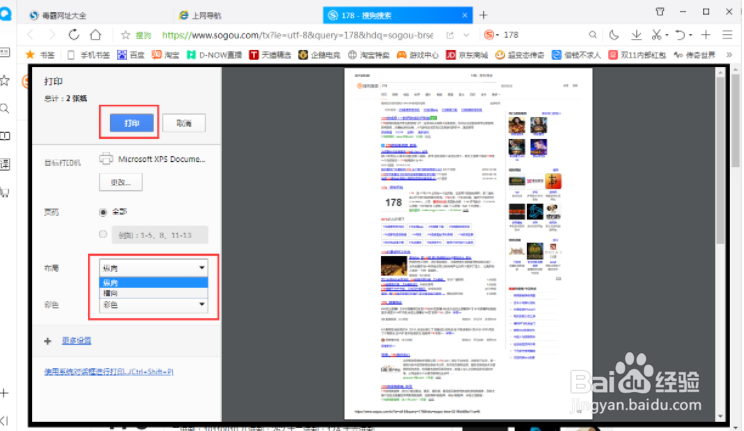Click the preview pane scroll down arrow
Screen dimensions: 744x431
[x=720, y=416]
